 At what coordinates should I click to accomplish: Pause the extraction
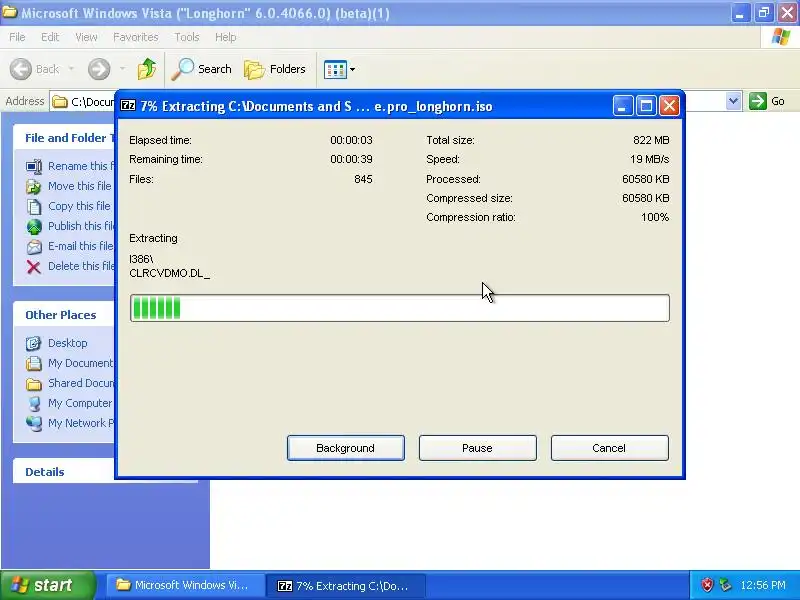pyautogui.click(x=478, y=448)
